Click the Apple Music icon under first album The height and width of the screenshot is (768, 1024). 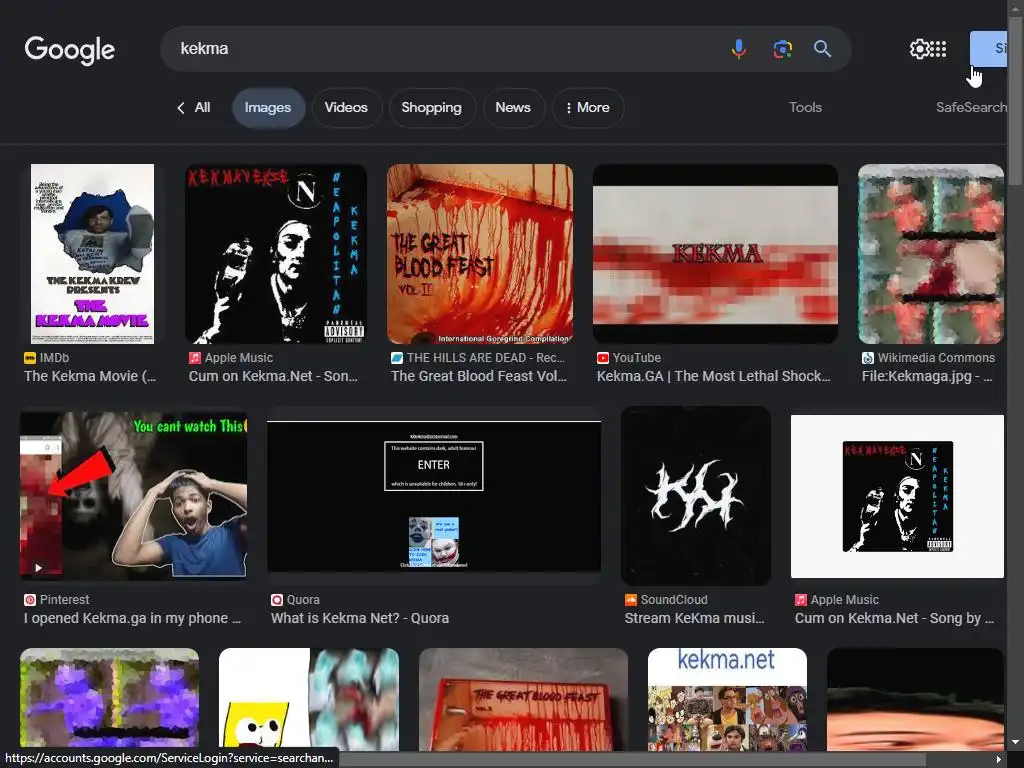pos(195,358)
